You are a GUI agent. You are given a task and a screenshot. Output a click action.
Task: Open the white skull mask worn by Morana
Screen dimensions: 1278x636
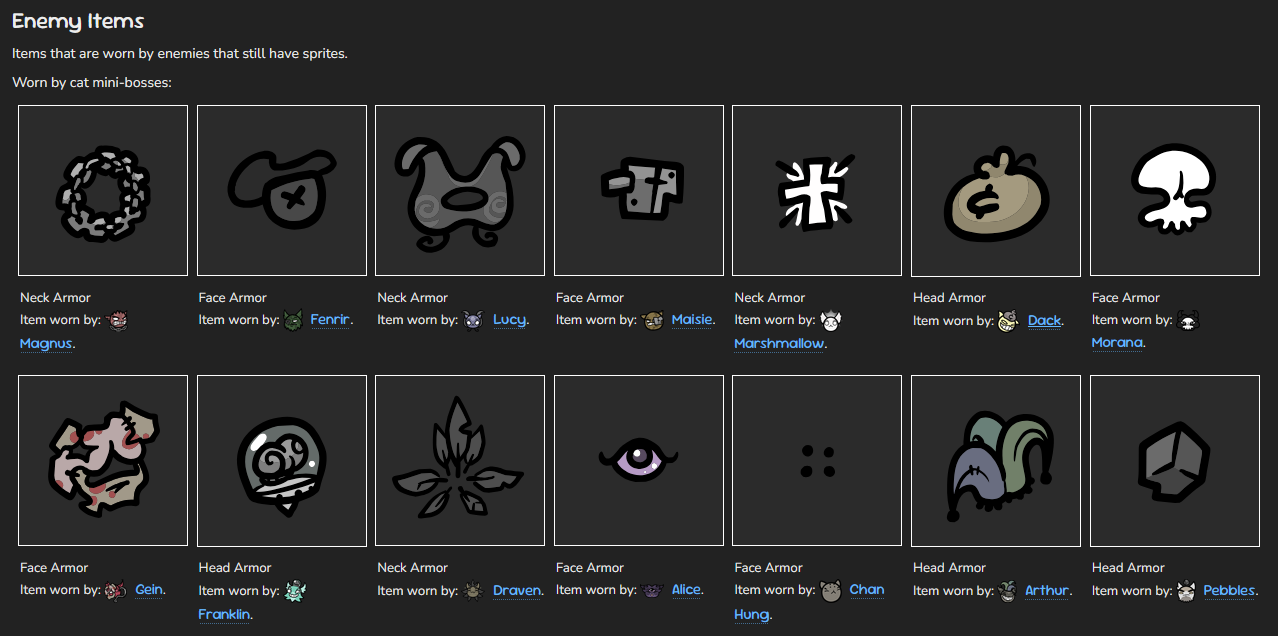[1175, 190]
